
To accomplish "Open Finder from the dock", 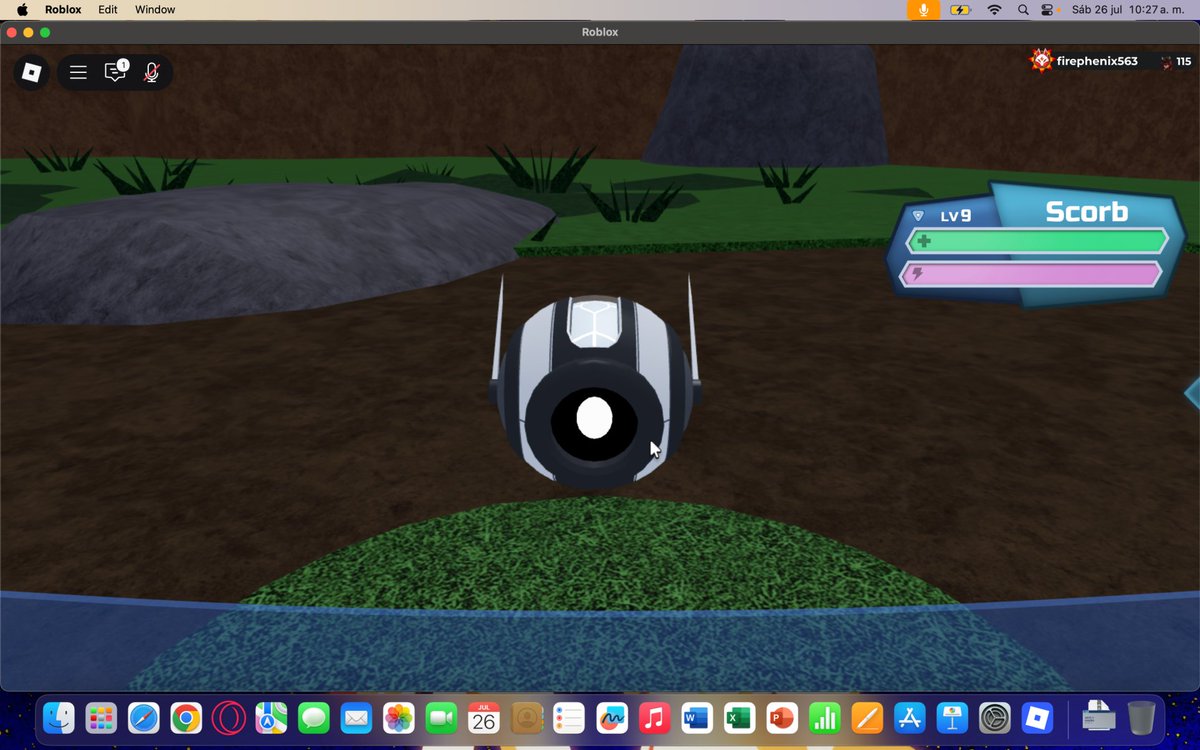I will click(59, 718).
